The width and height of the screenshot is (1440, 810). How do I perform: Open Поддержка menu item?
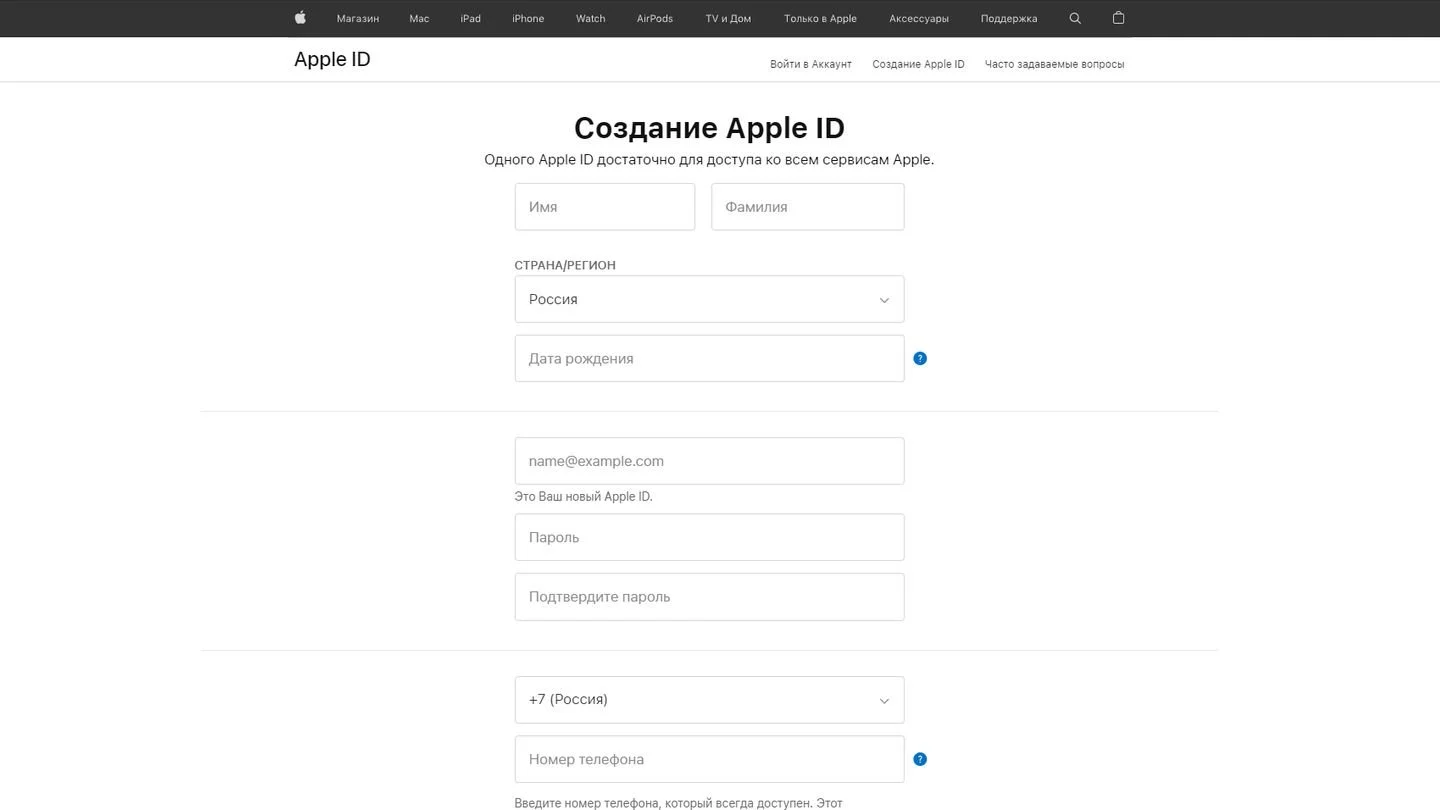tap(1009, 18)
